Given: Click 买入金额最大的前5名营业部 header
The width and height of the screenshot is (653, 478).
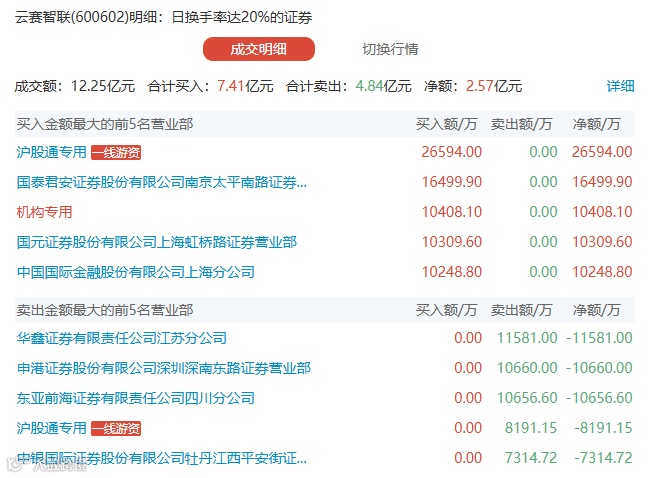Looking at the screenshot, I should tap(105, 124).
